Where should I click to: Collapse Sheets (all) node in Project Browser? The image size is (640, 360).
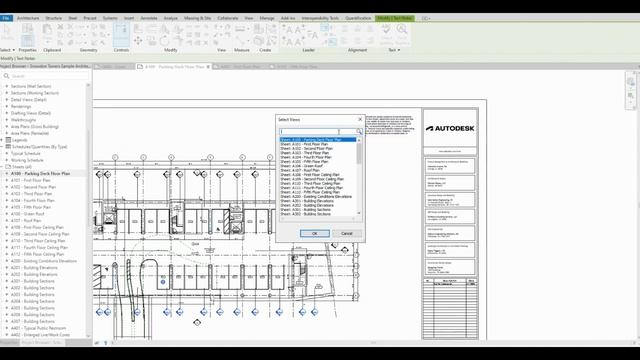(2, 167)
